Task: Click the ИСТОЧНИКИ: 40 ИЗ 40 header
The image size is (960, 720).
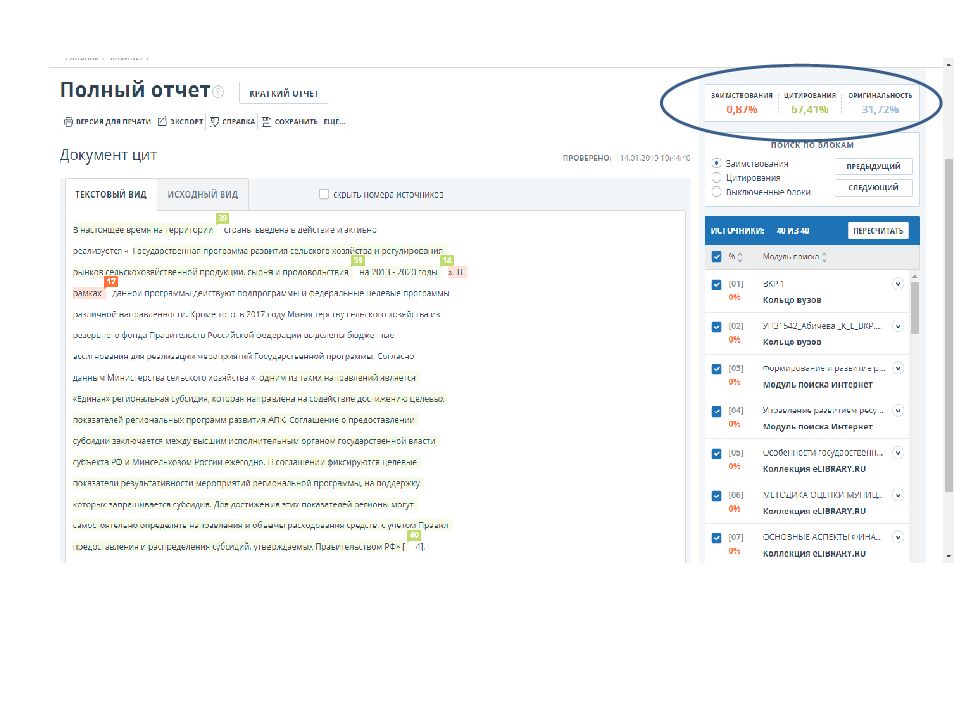Action: click(x=760, y=231)
